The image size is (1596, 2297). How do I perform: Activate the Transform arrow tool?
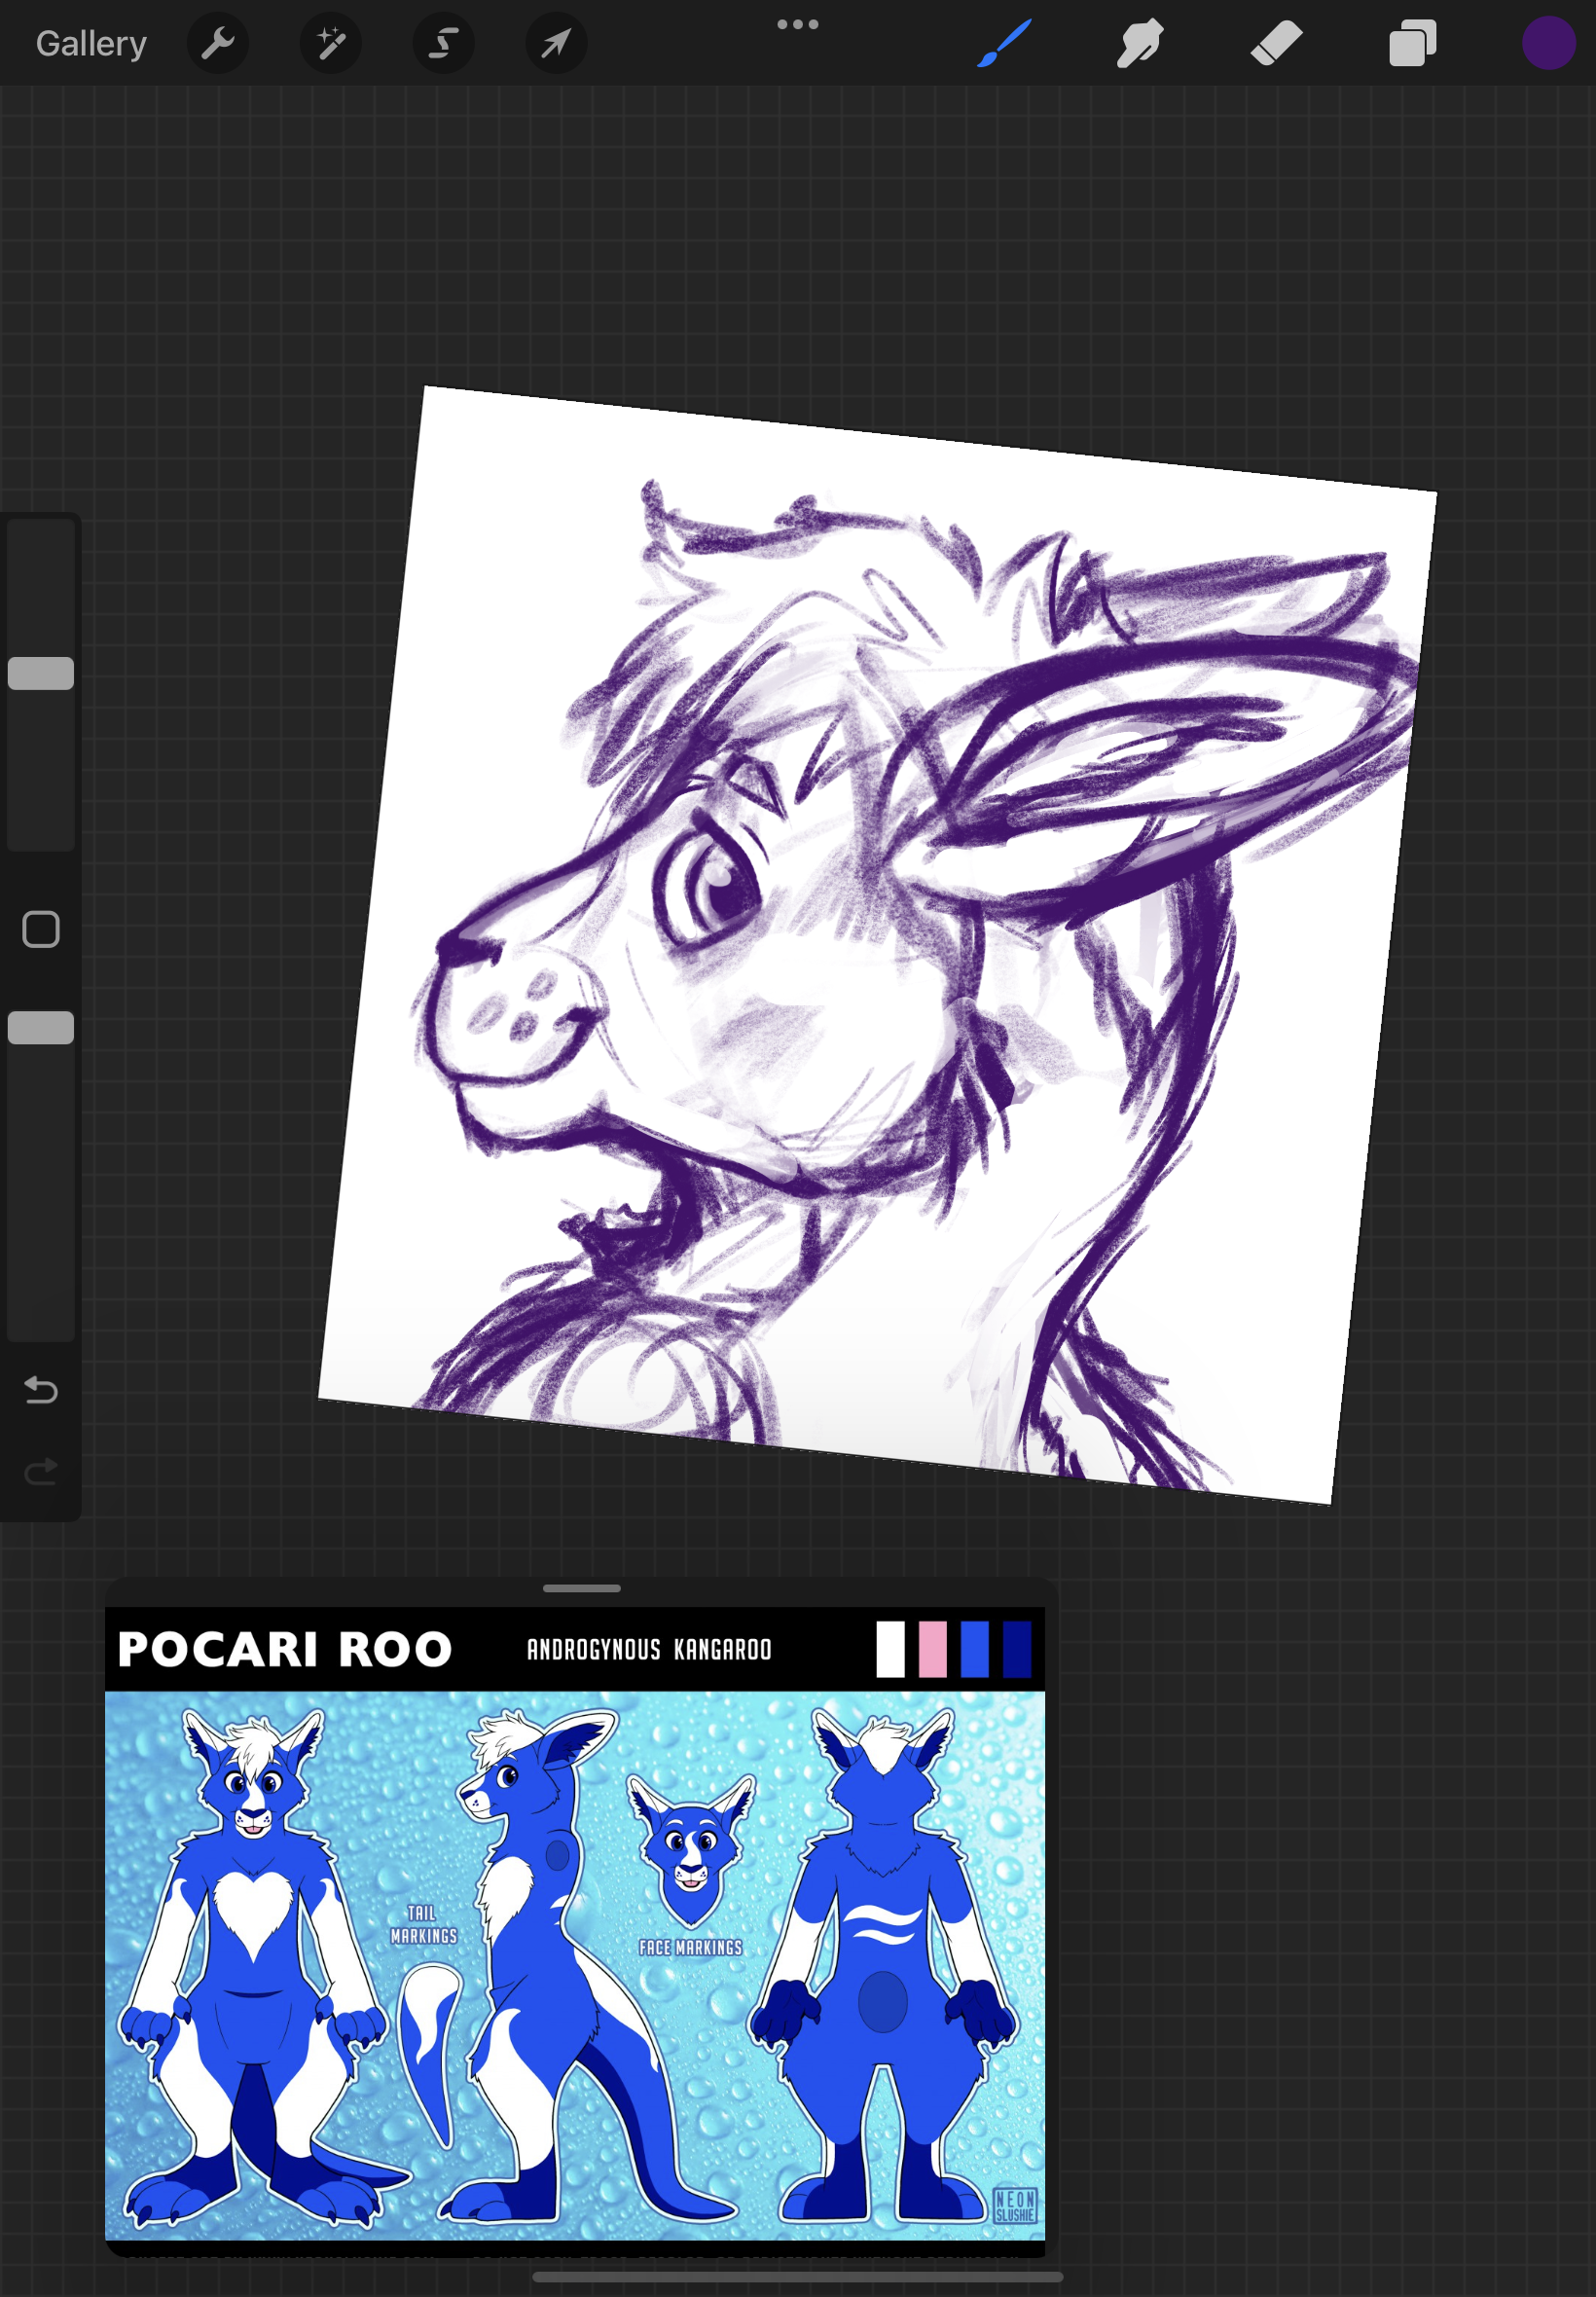(556, 43)
